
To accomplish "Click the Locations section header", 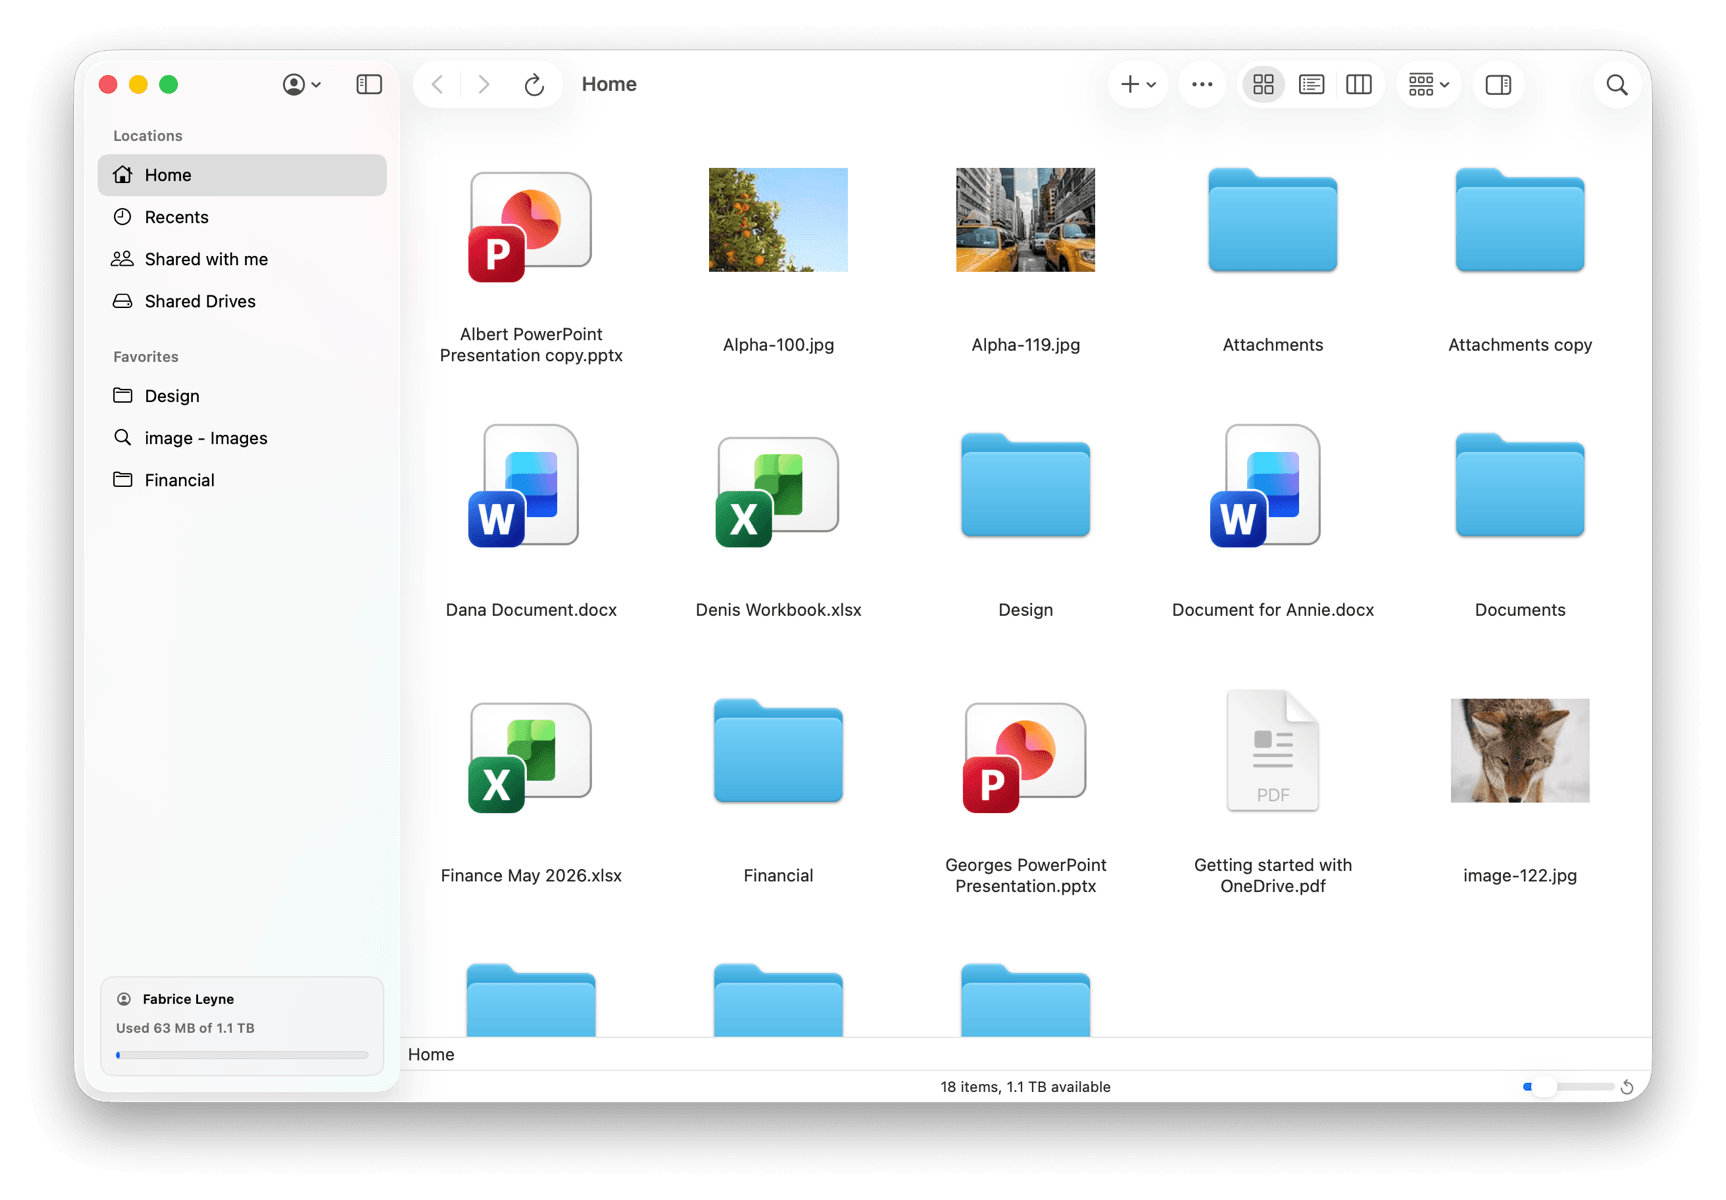I will (147, 136).
